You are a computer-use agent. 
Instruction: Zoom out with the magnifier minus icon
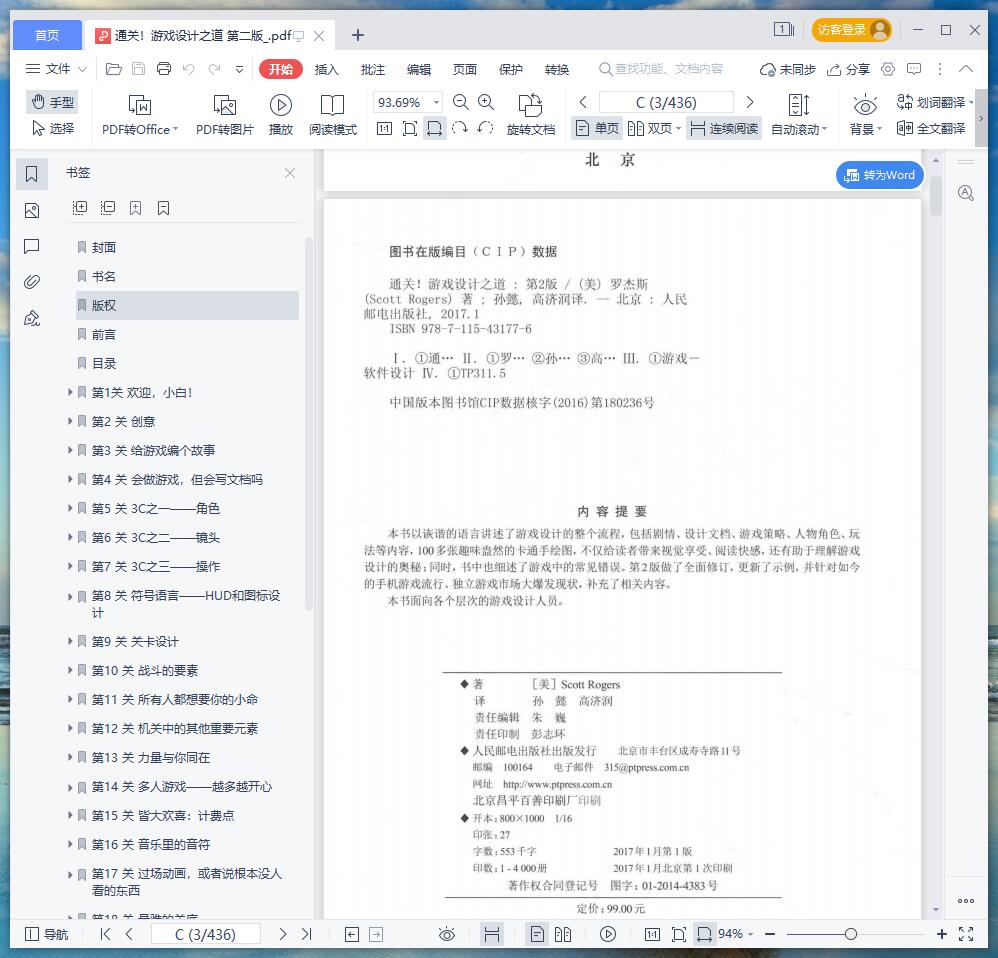(460, 102)
